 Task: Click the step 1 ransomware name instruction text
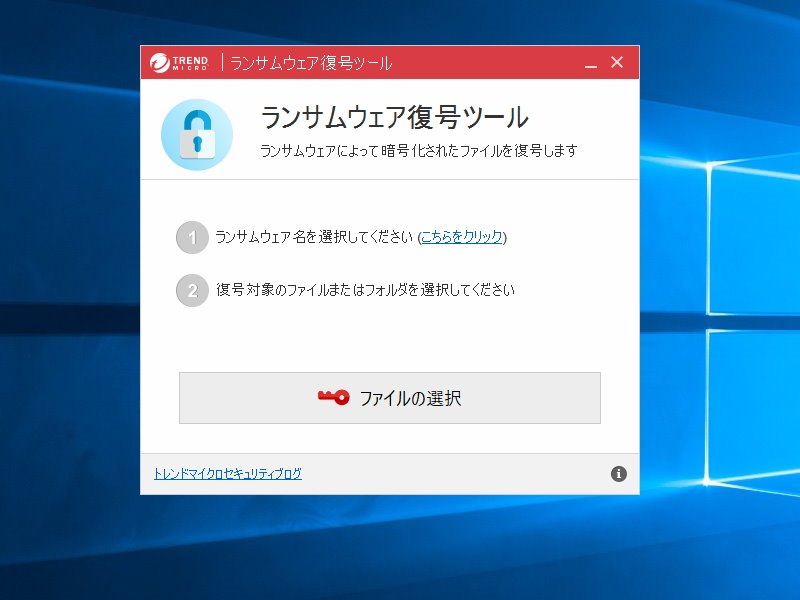click(305, 237)
